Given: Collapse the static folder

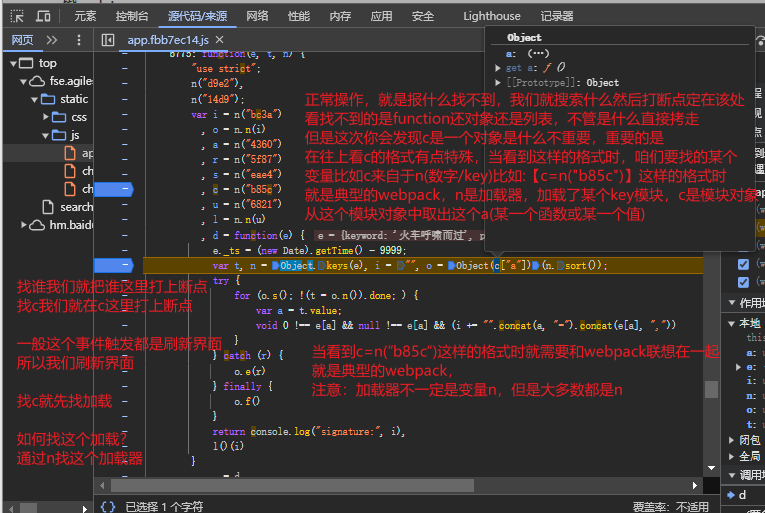Looking at the screenshot, I should point(35,100).
